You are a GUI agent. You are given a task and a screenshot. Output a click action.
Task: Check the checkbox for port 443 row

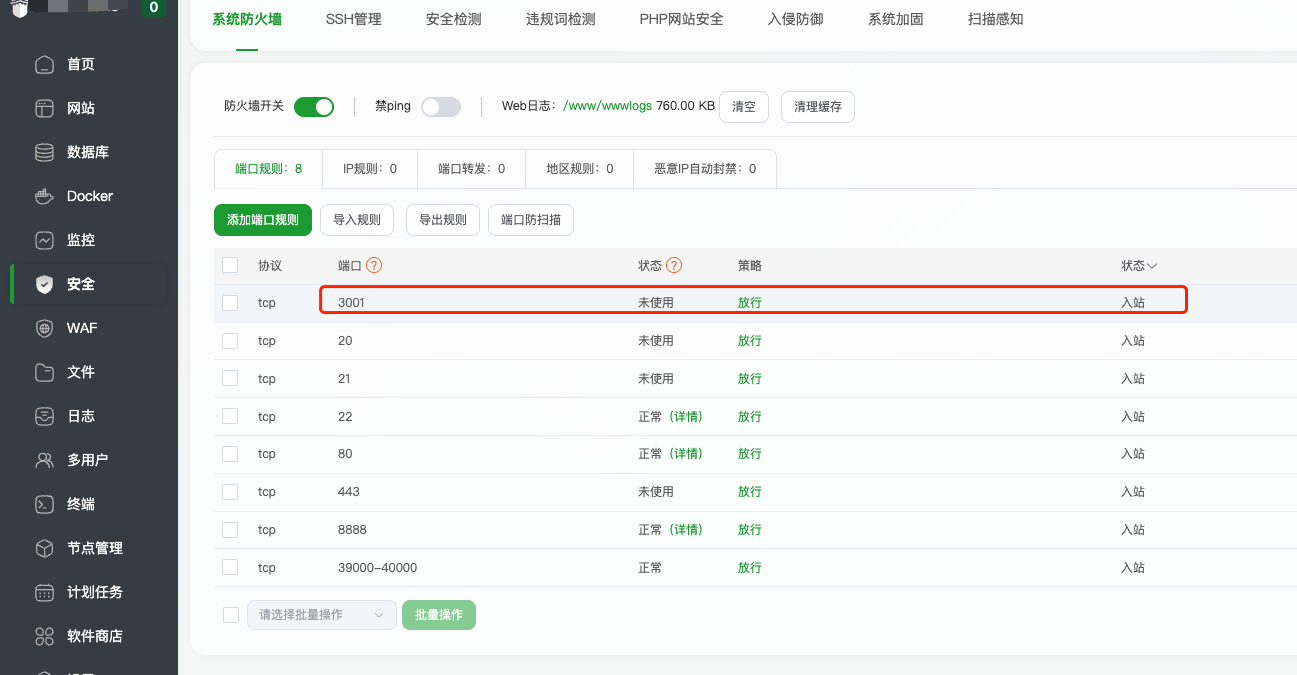[x=230, y=492]
